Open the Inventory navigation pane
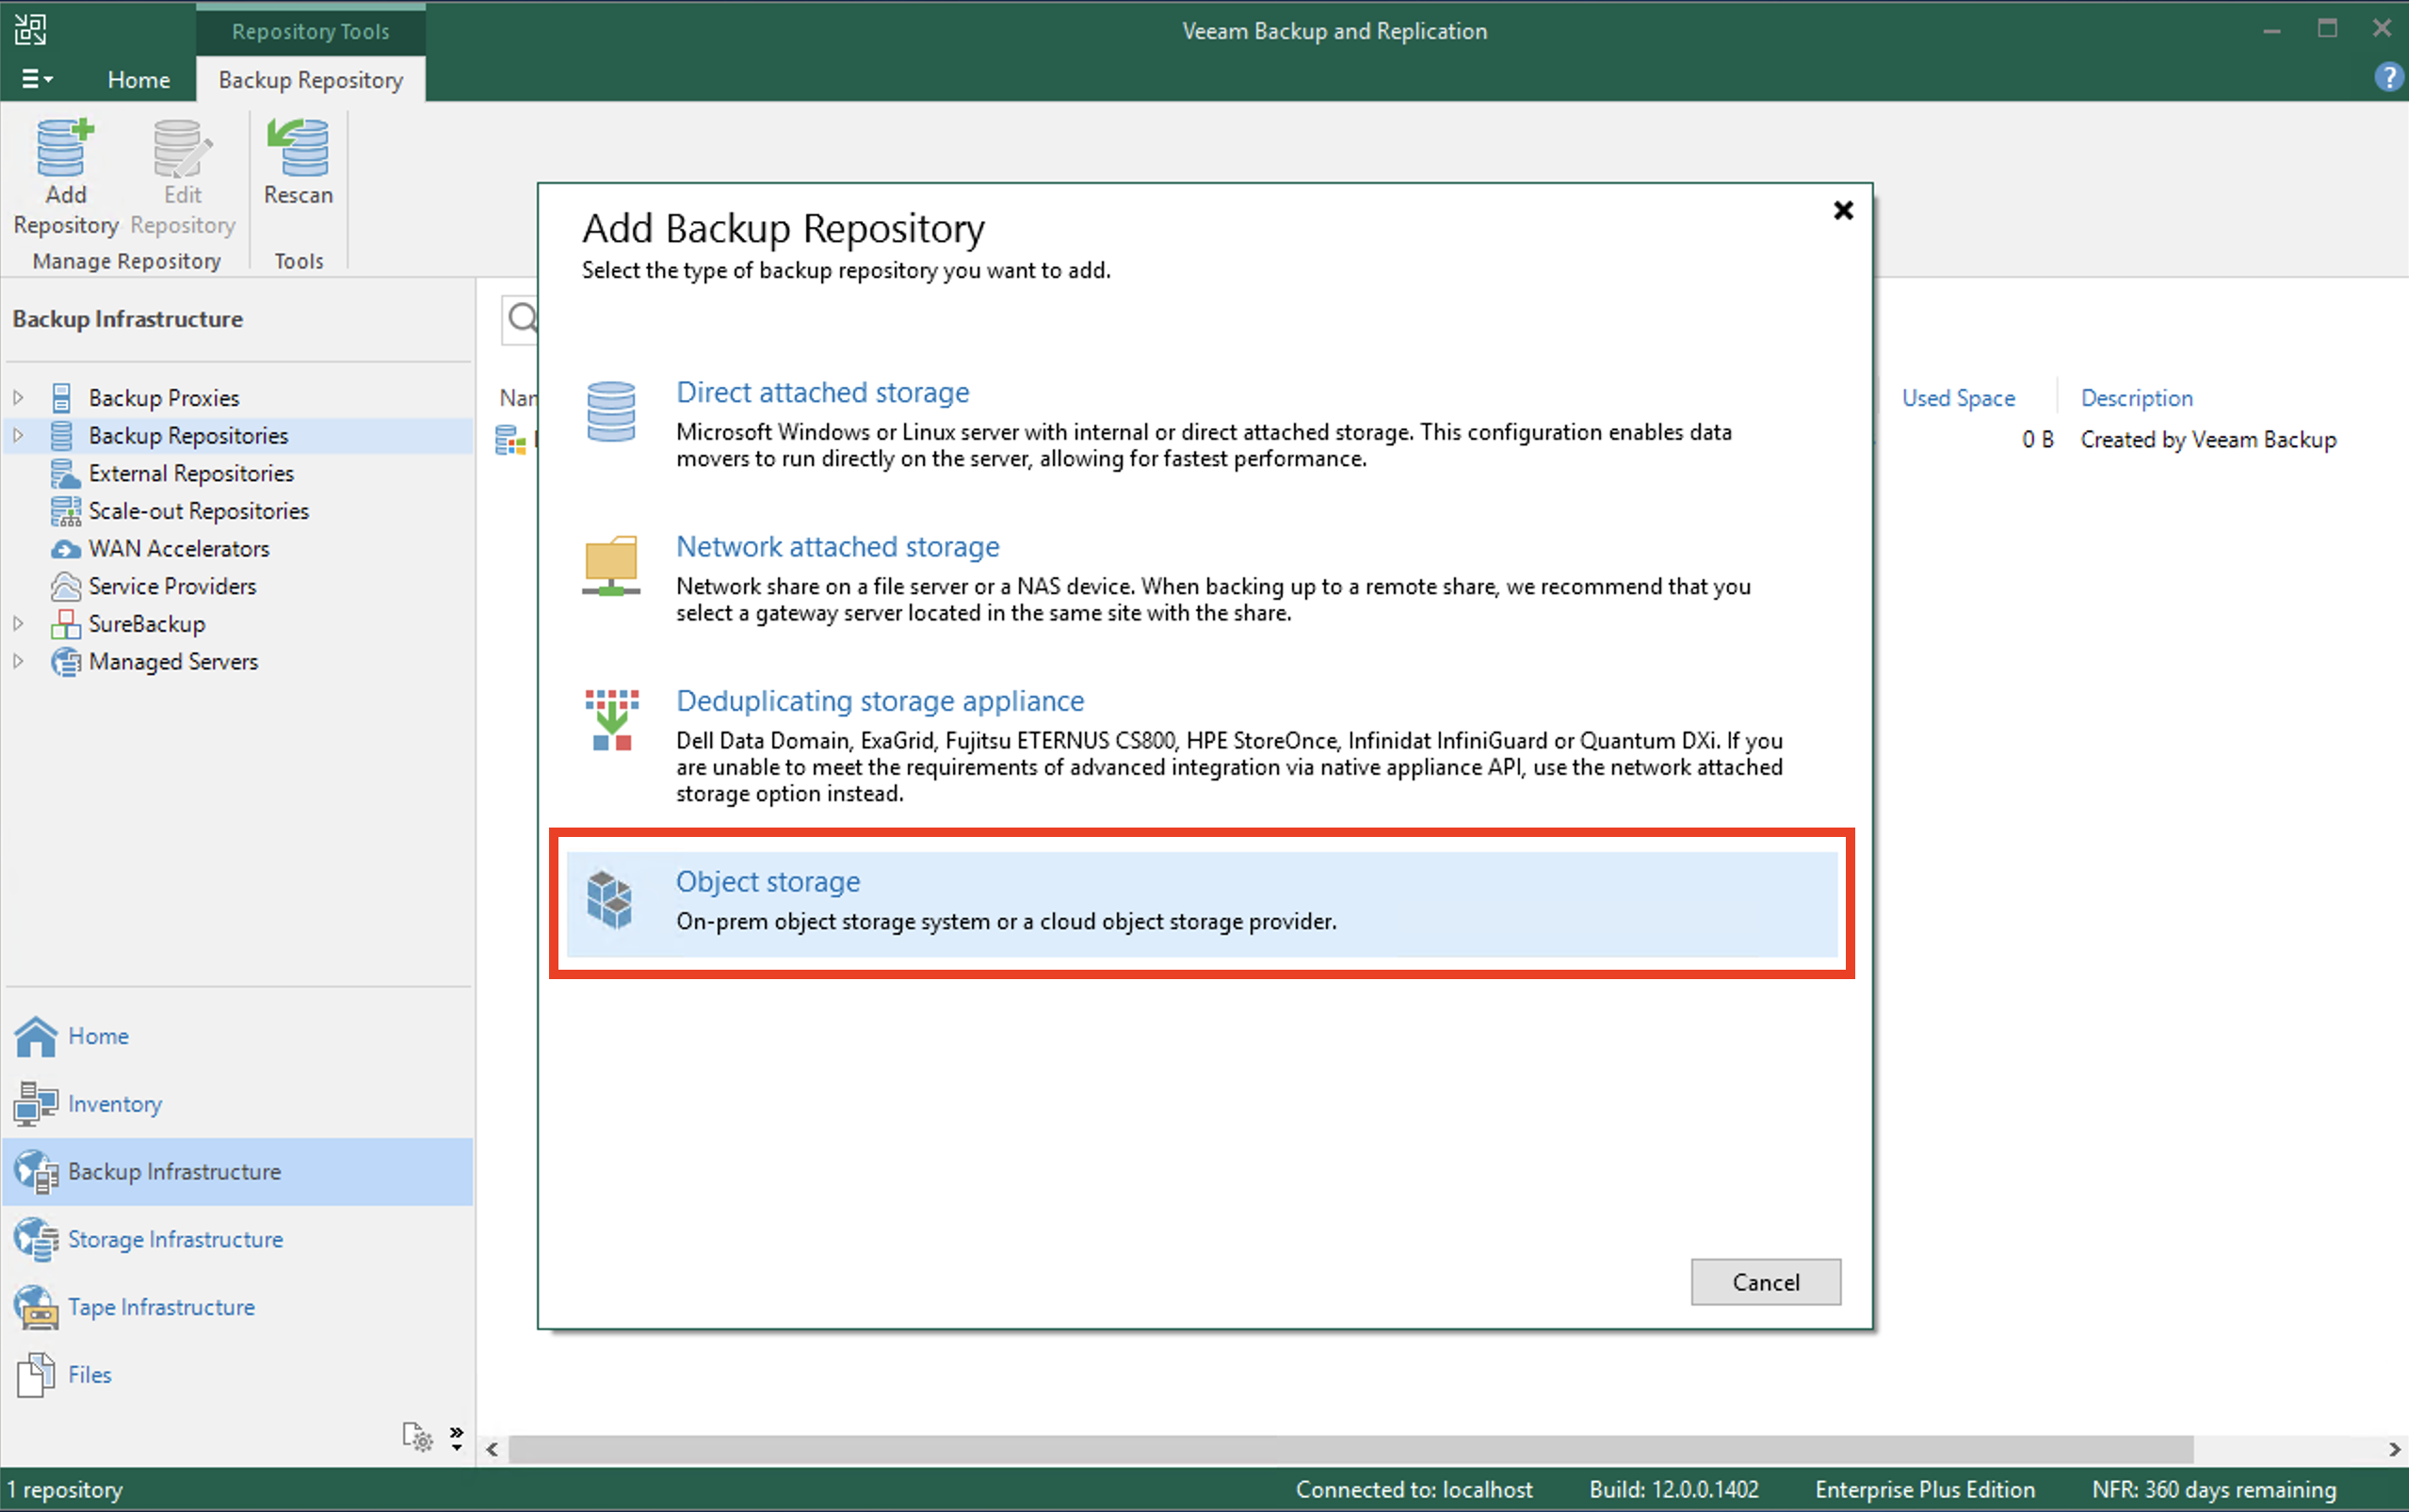 (238, 1103)
